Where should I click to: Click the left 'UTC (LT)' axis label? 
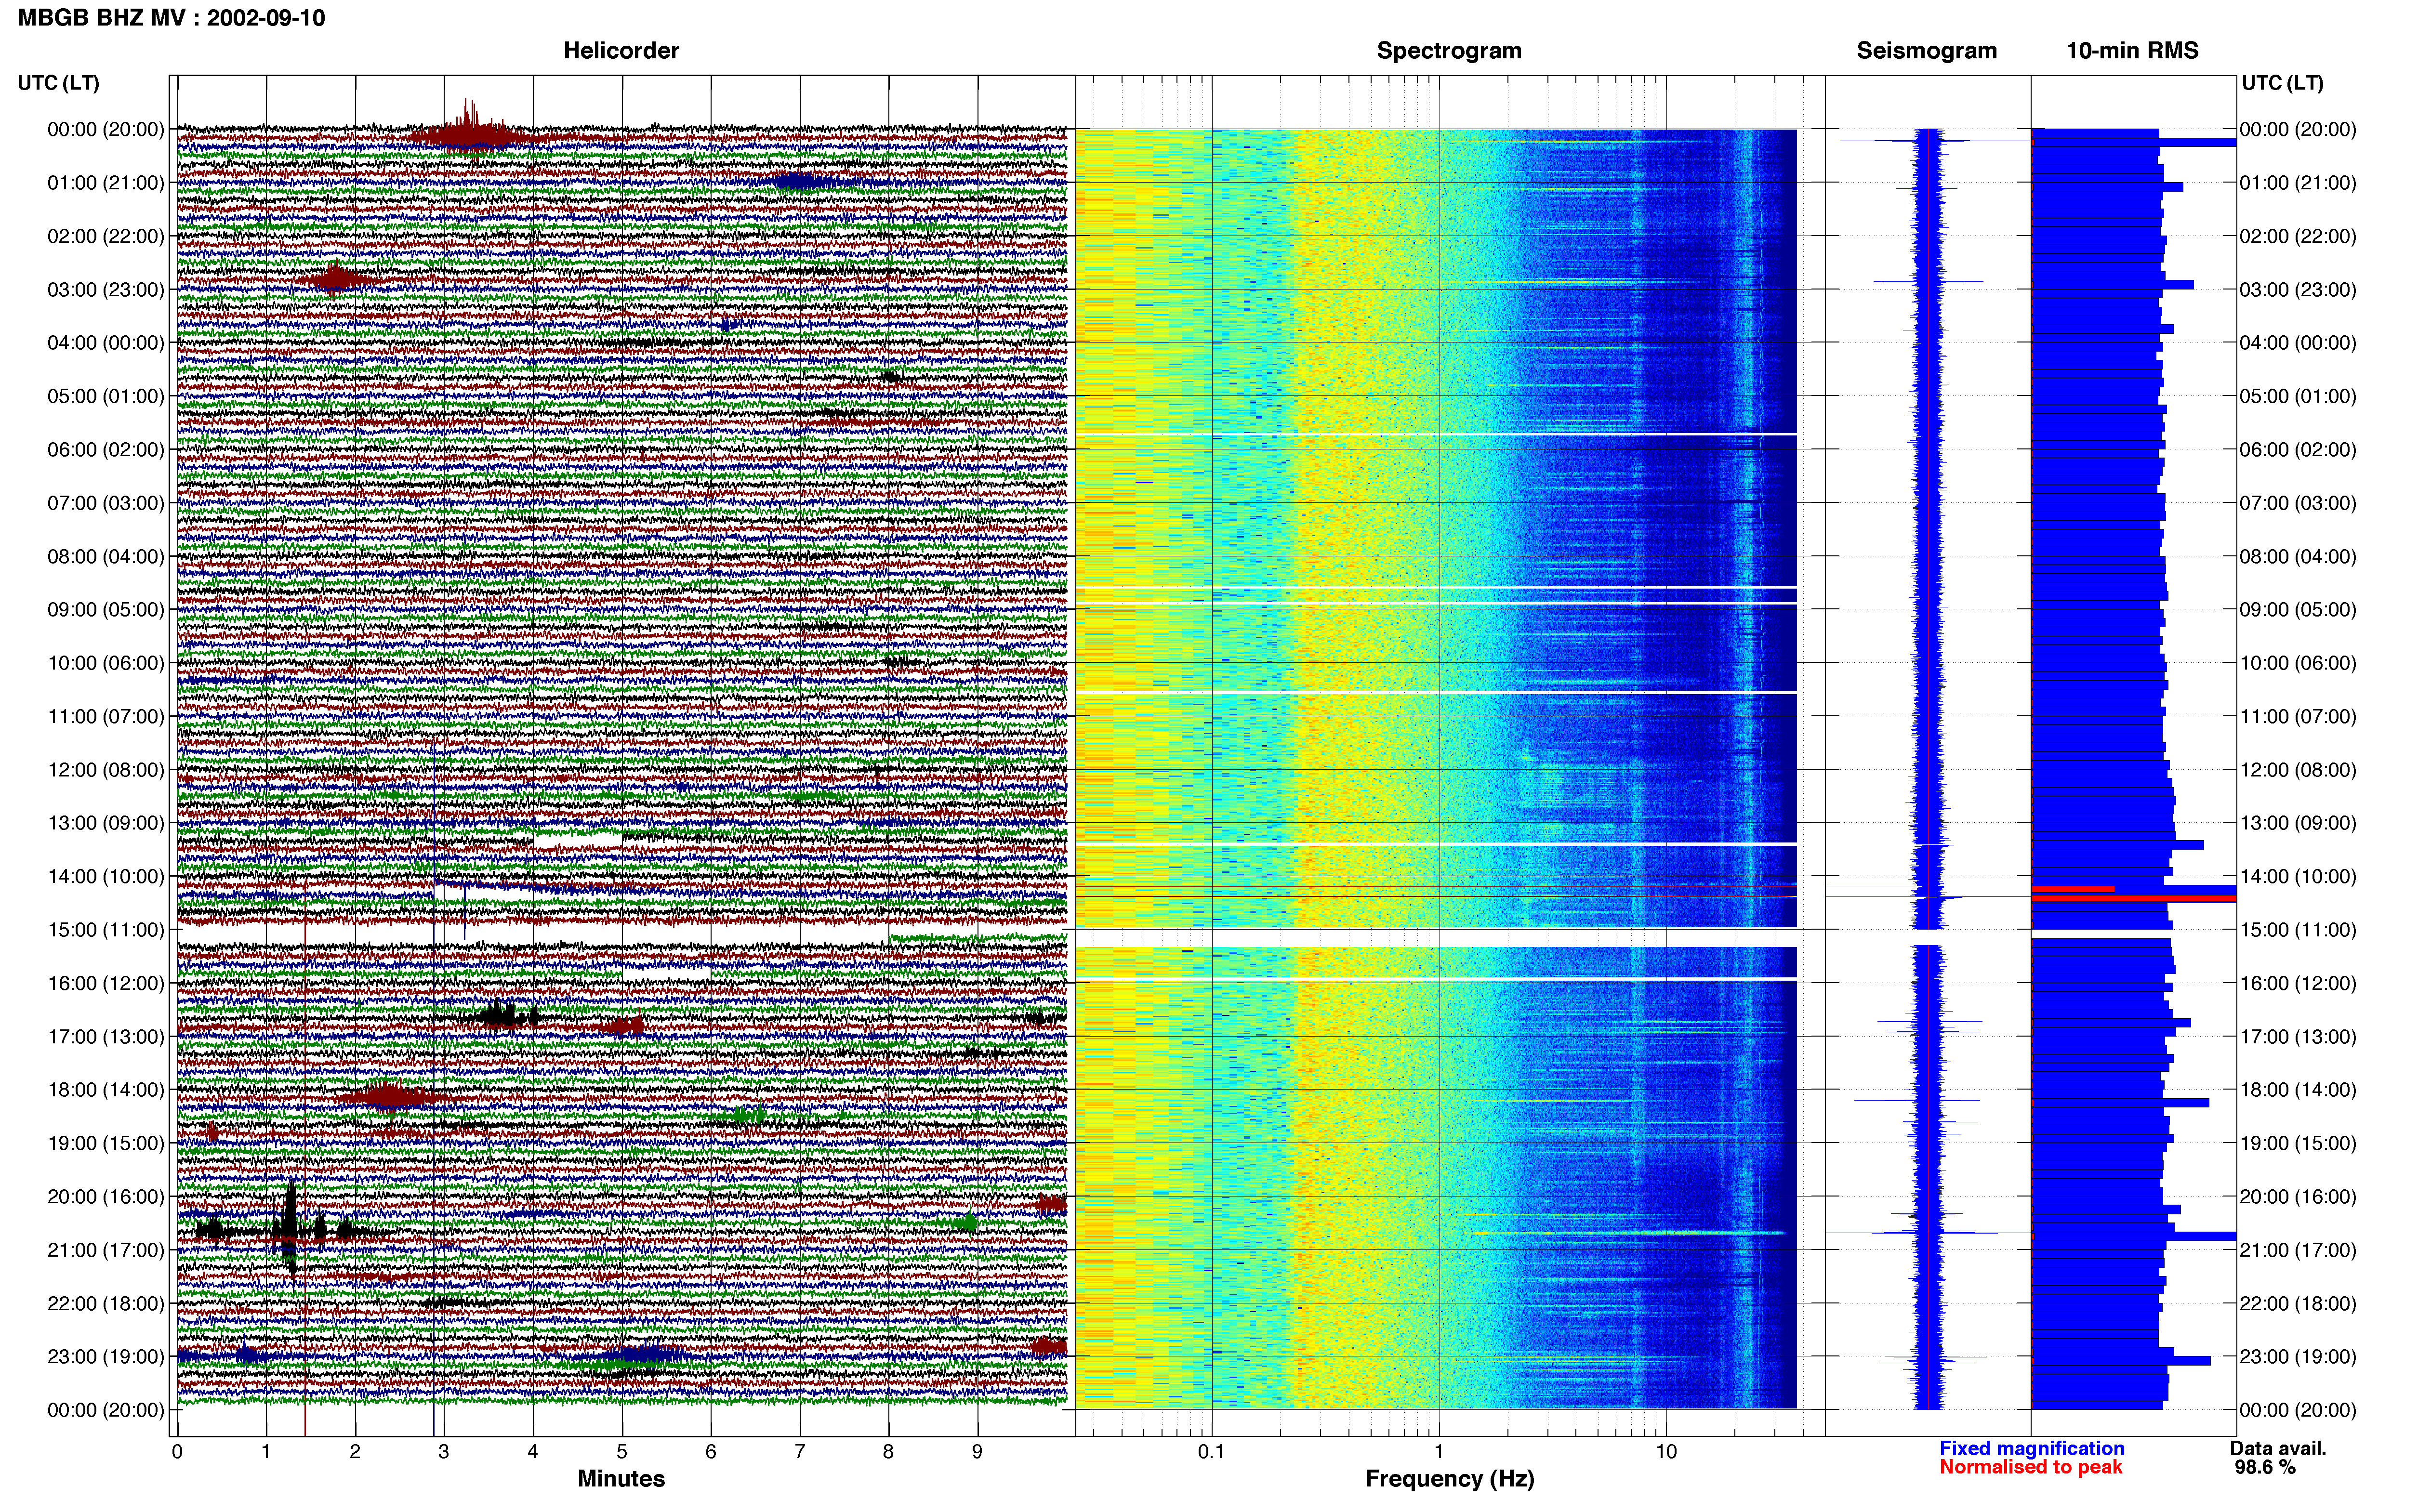pos(59,83)
